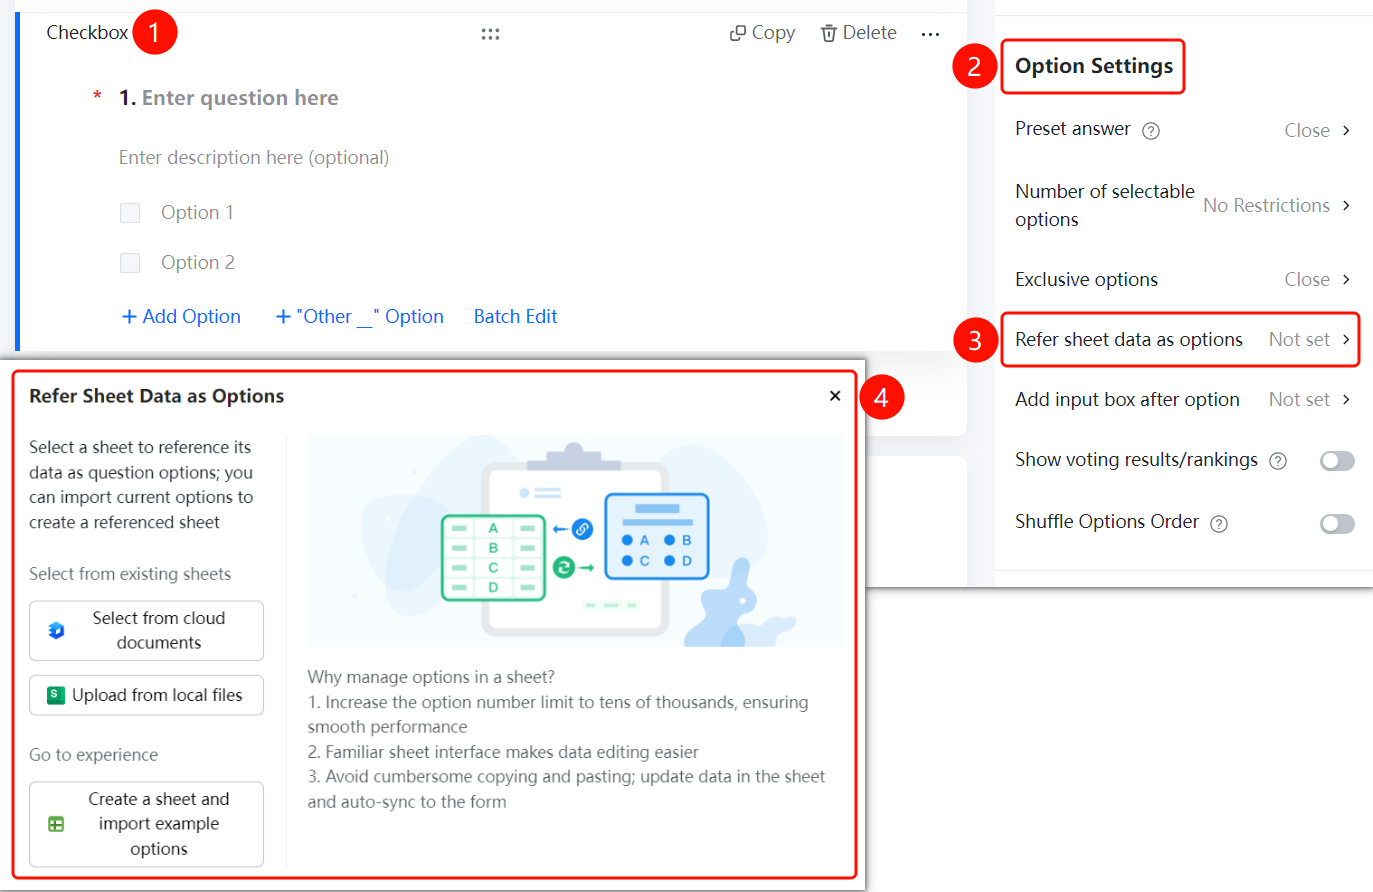
Task: Click the "Go to experience" label
Action: click(x=94, y=755)
